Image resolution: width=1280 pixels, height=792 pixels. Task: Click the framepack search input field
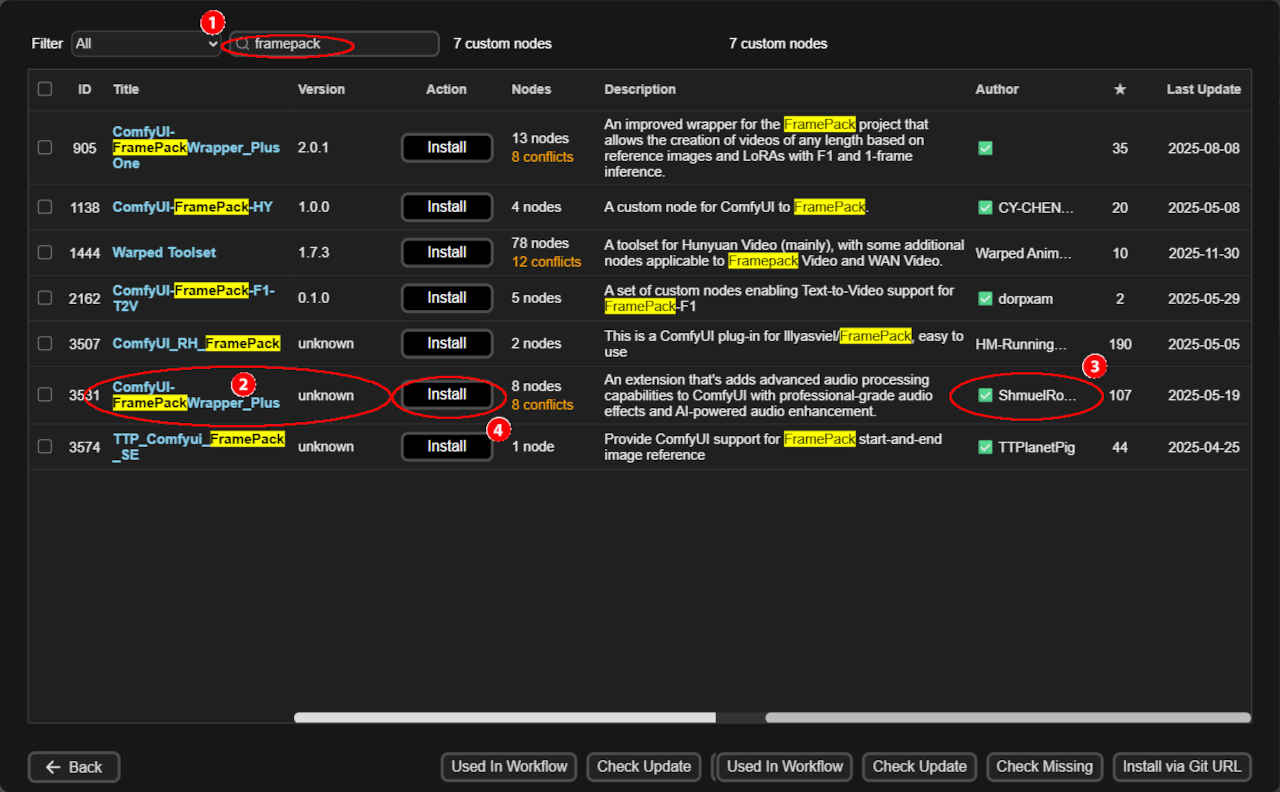point(340,44)
